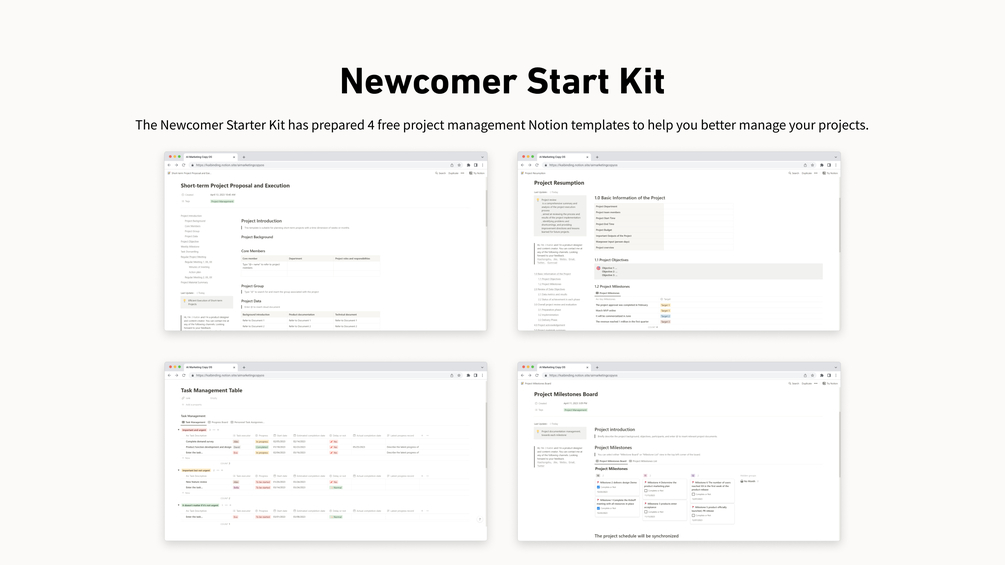Click Try Notion in the Short-term Project Proposal window
Viewport: 1005px width, 565px height.
477,173
